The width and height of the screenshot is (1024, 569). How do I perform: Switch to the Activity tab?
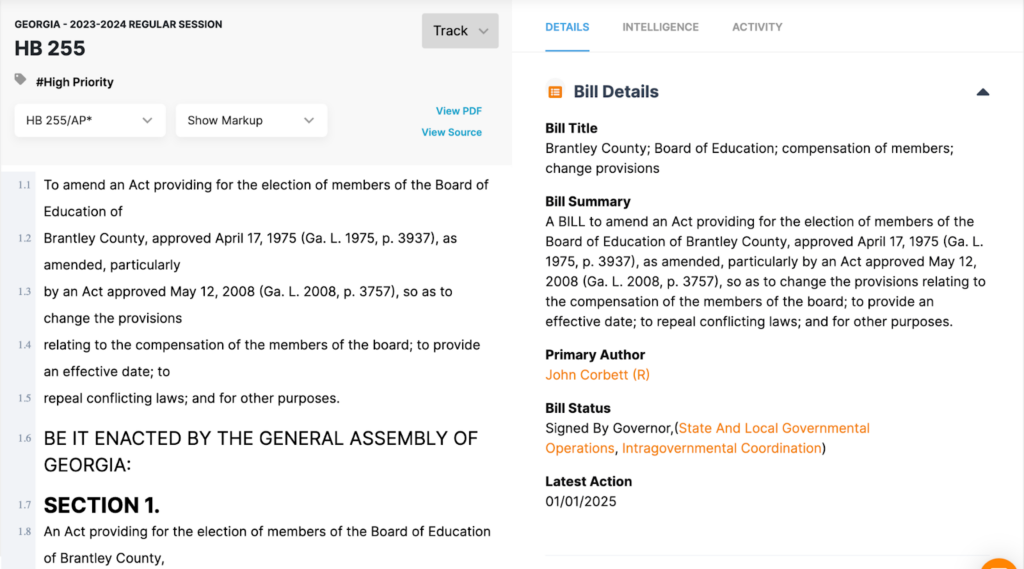tap(757, 27)
